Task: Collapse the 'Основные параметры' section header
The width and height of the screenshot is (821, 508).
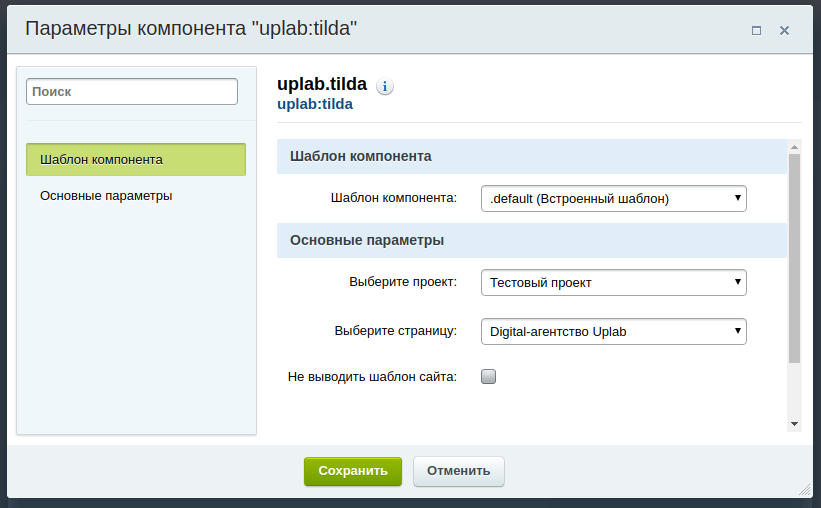Action: (x=531, y=240)
